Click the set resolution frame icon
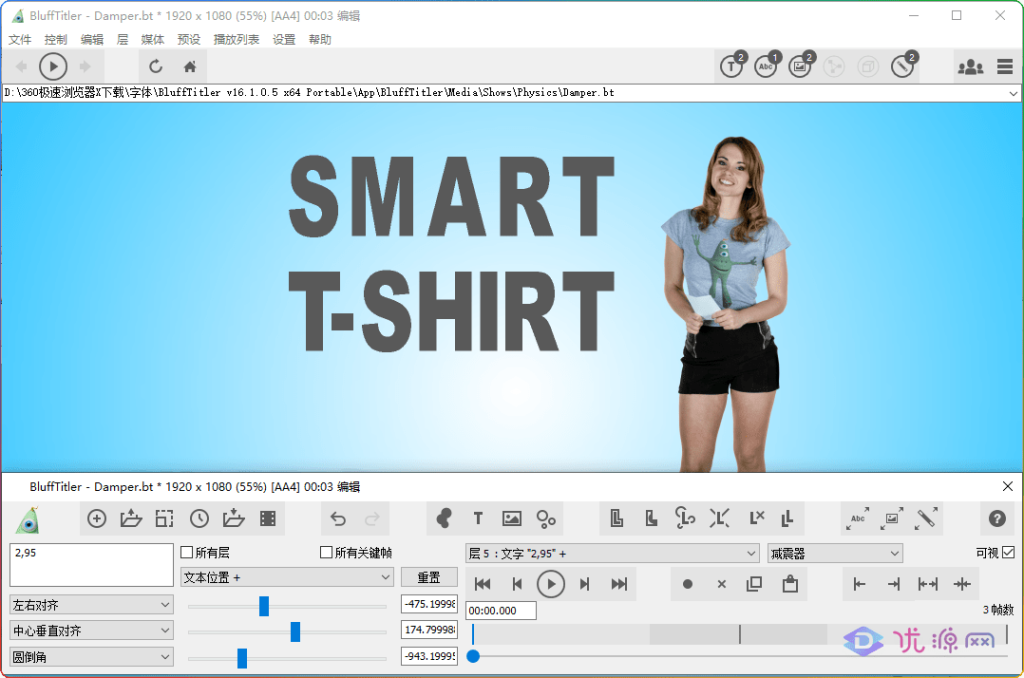Screen dimensions: 1024x678 point(165,519)
